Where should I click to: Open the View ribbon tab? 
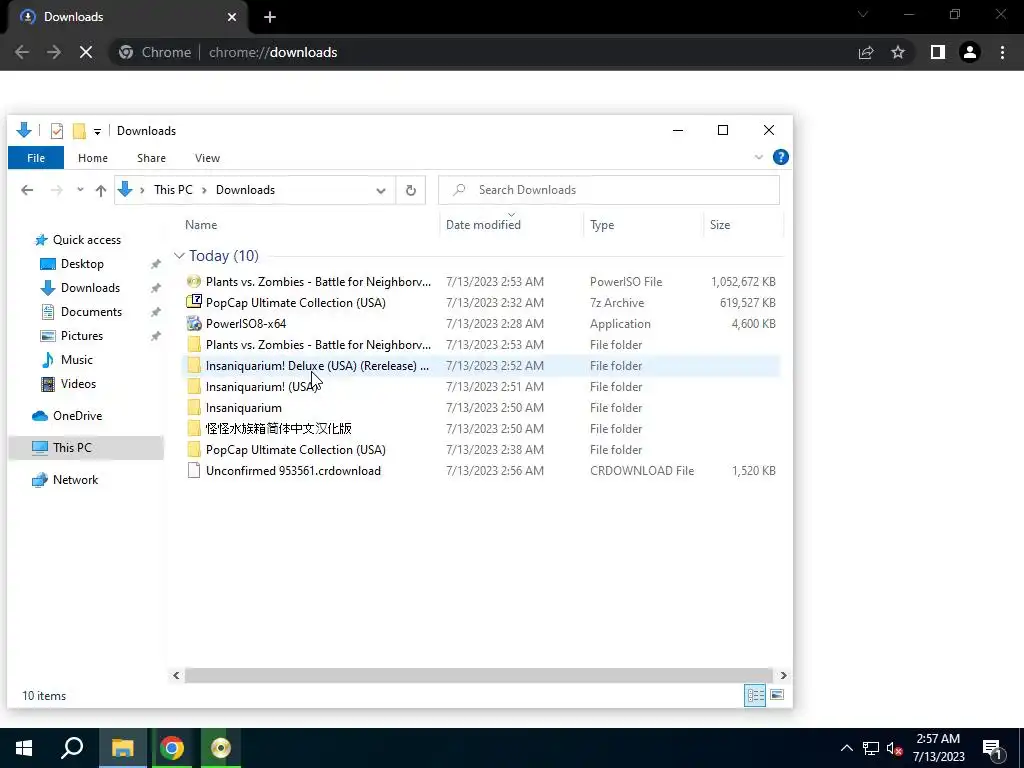point(207,158)
